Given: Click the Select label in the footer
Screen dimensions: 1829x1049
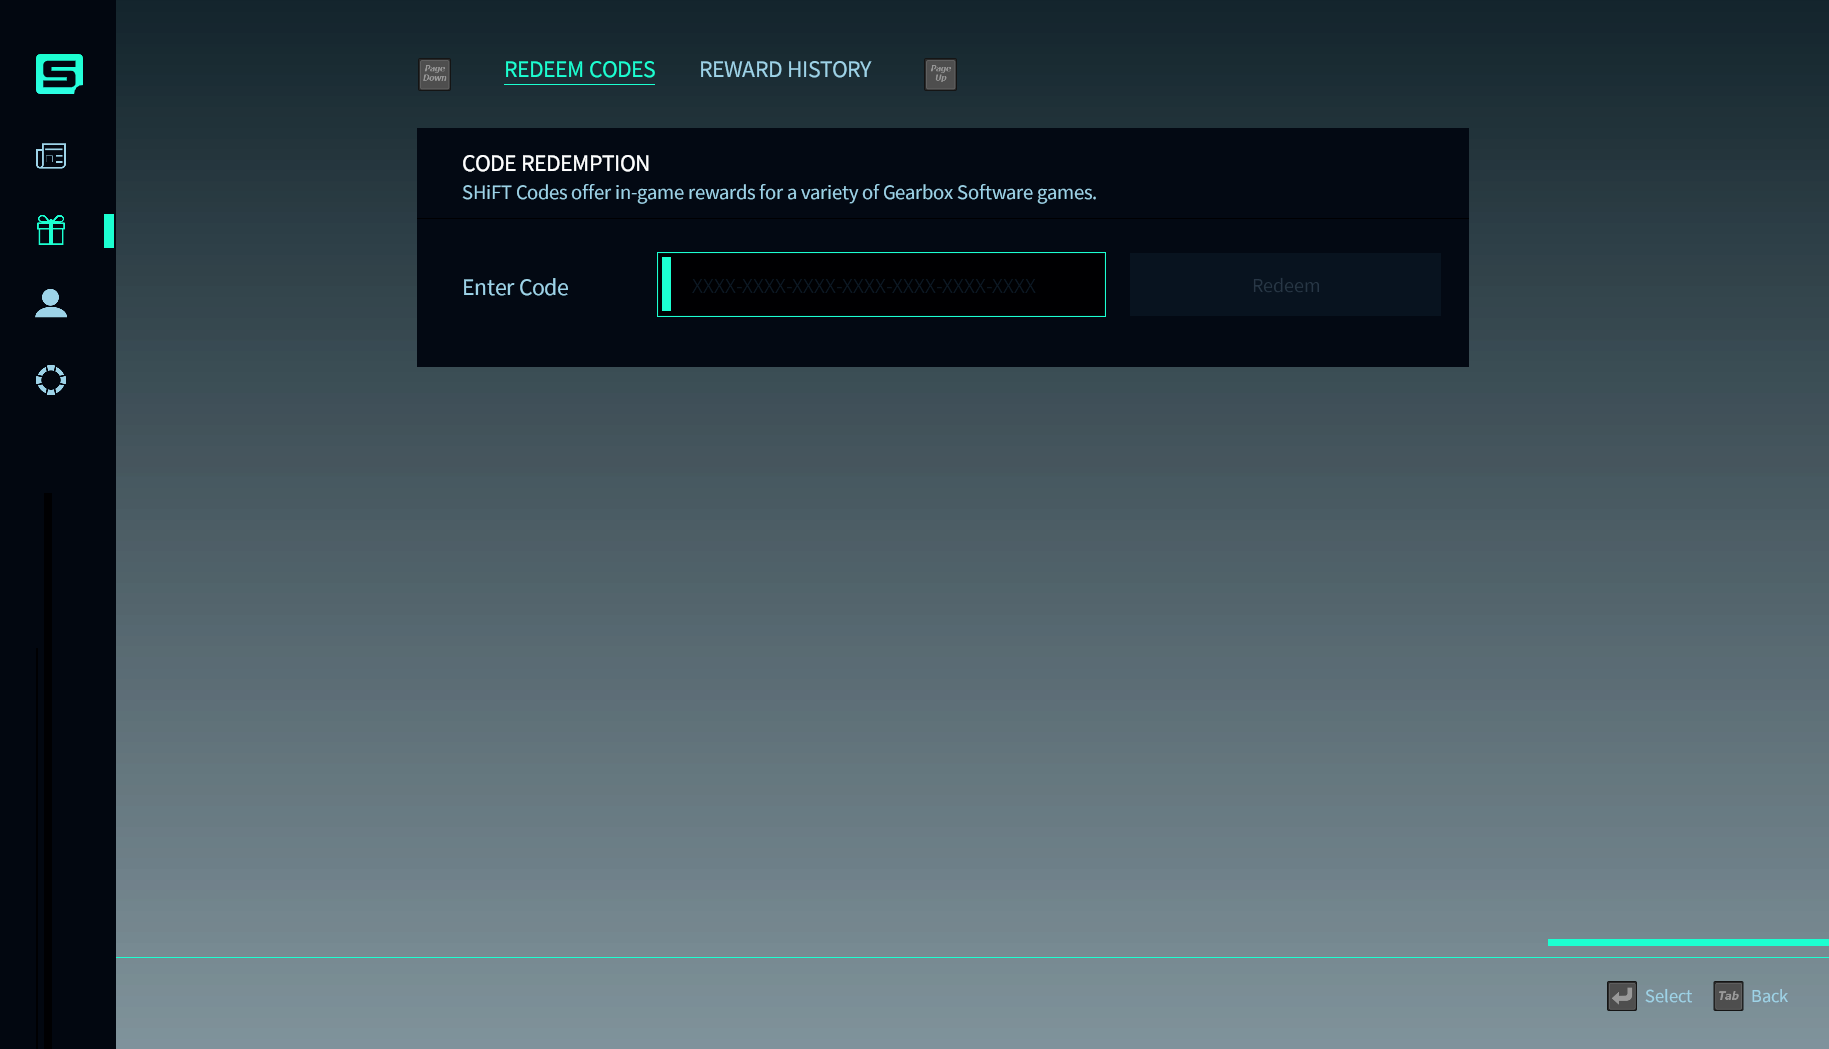Looking at the screenshot, I should pos(1668,996).
